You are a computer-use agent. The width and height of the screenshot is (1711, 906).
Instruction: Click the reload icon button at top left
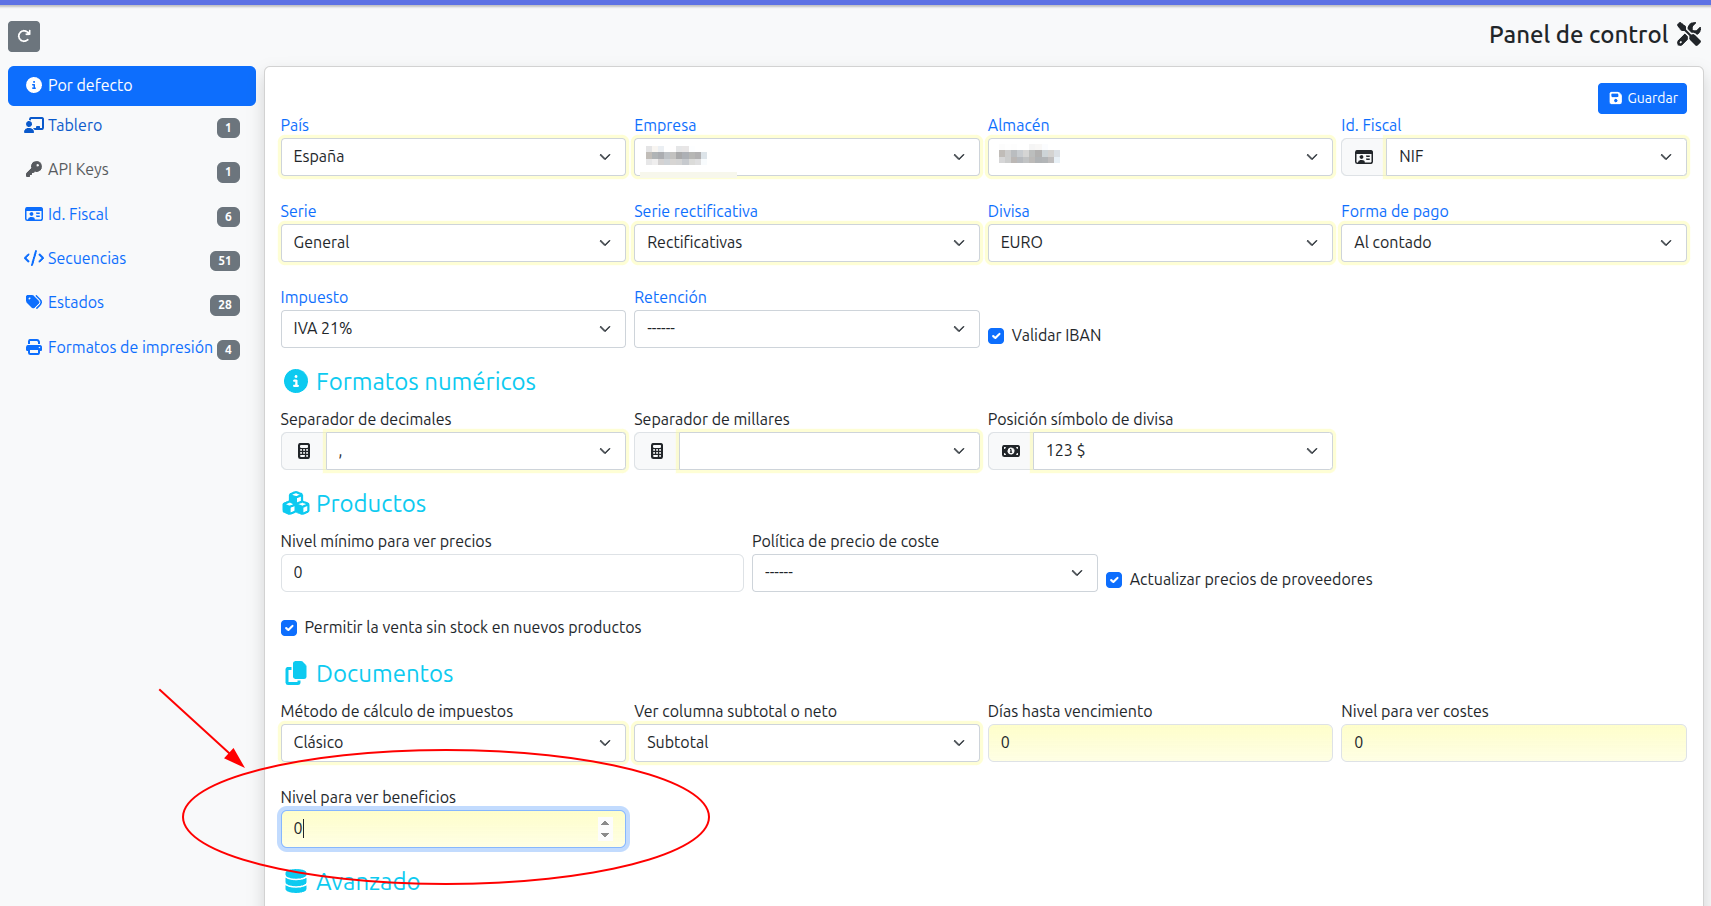(x=24, y=36)
